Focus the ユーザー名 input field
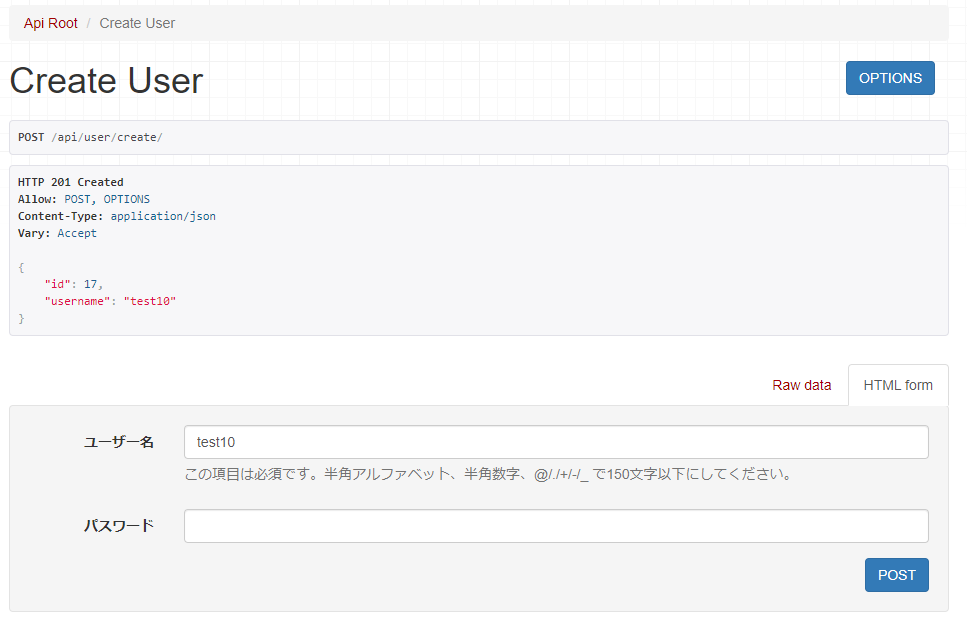 pos(556,442)
